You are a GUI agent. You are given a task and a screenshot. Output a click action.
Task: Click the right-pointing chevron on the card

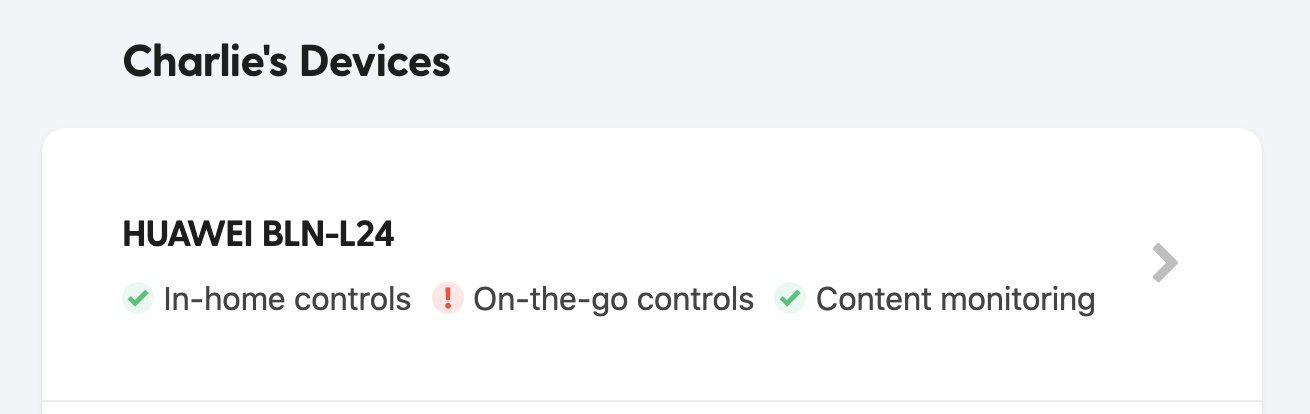[x=1165, y=264]
